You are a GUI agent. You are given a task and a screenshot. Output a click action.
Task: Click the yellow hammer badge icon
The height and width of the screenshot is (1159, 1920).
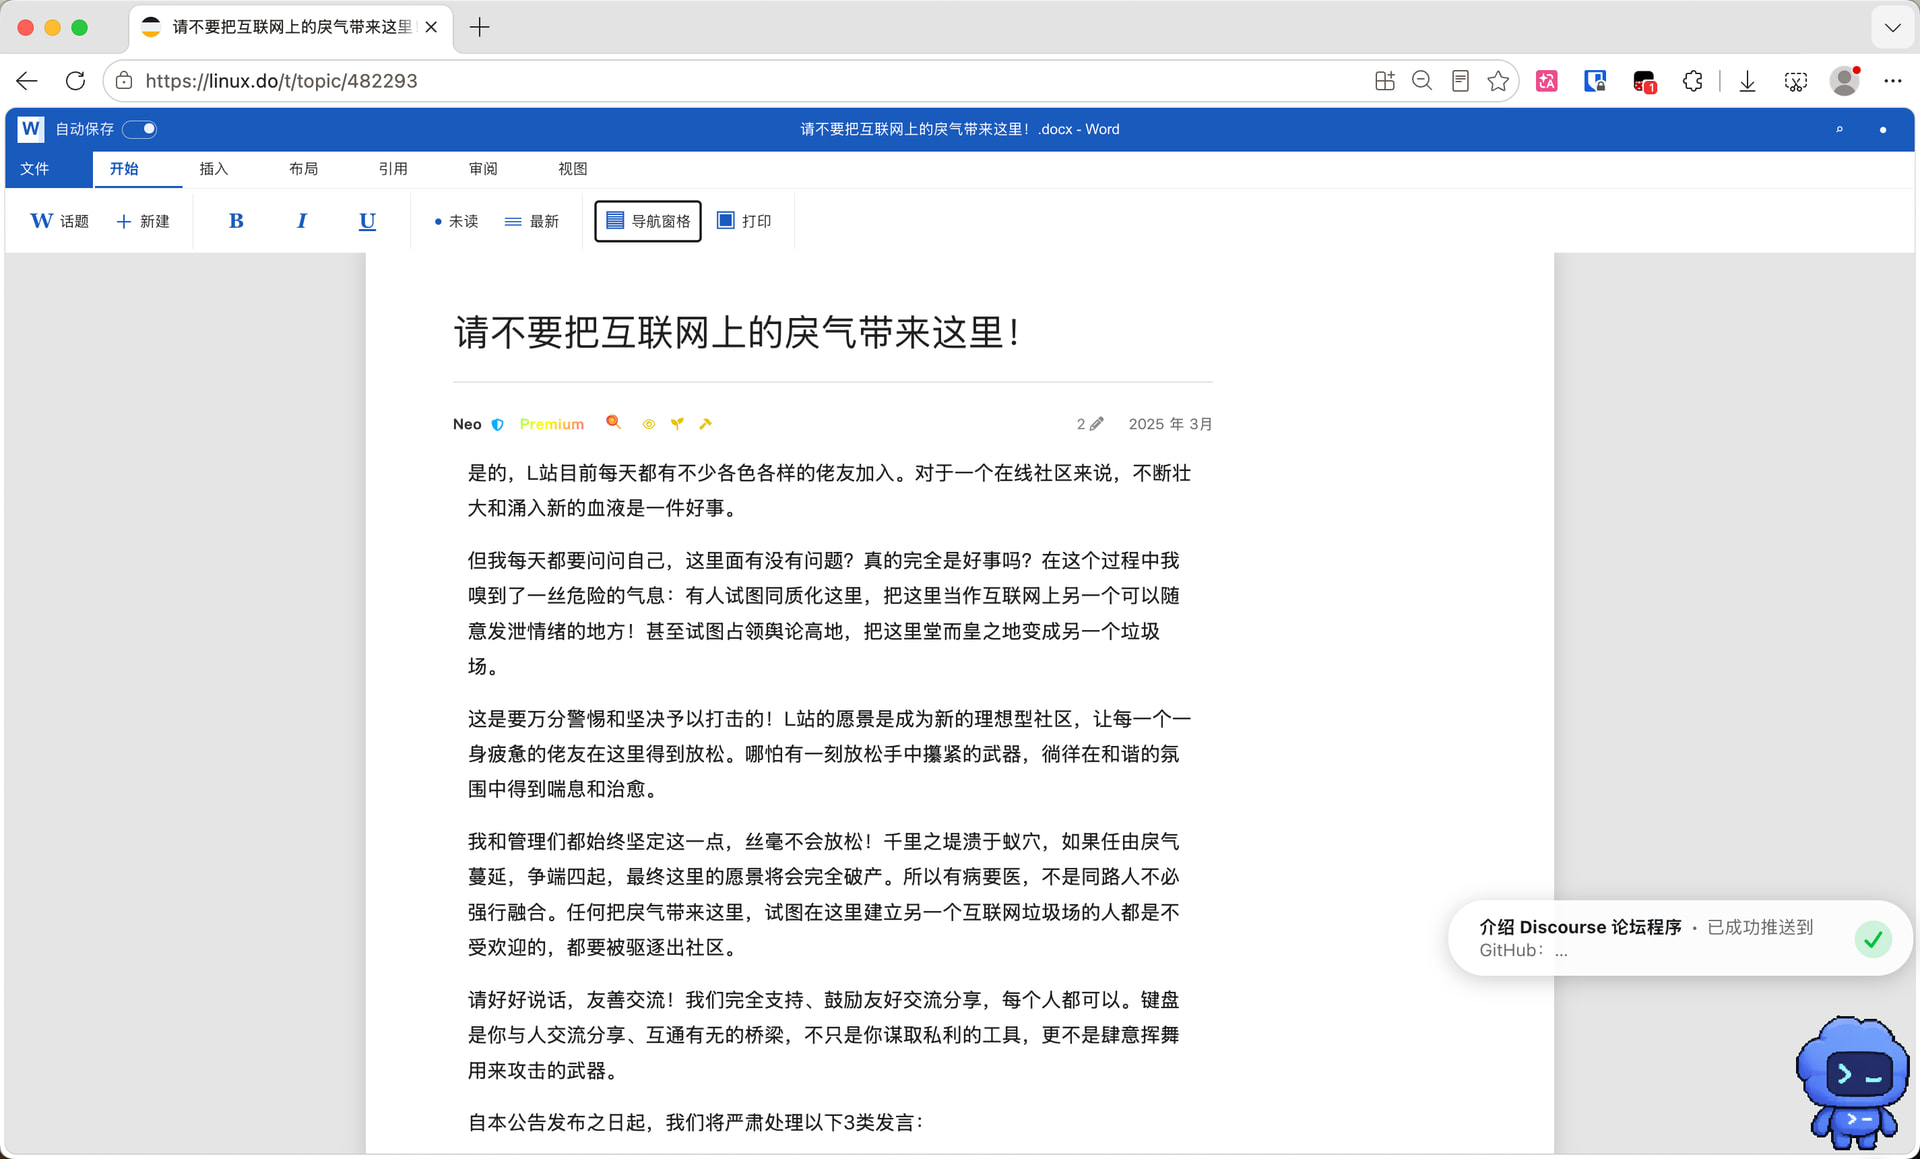click(x=706, y=424)
